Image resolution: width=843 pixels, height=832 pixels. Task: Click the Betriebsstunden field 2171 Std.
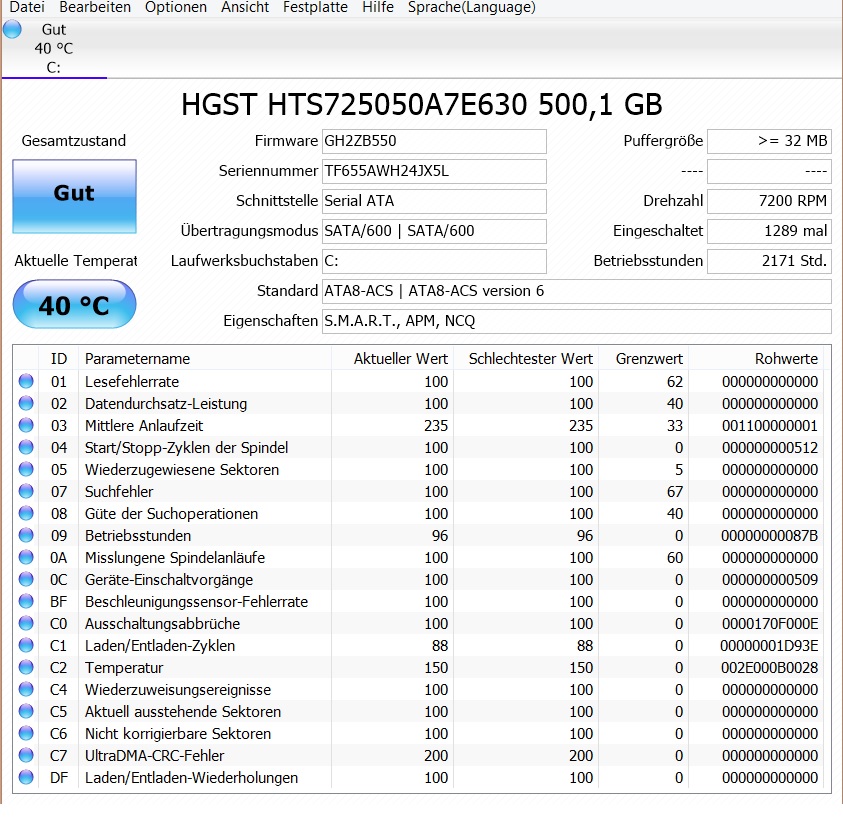pyautogui.click(x=769, y=261)
